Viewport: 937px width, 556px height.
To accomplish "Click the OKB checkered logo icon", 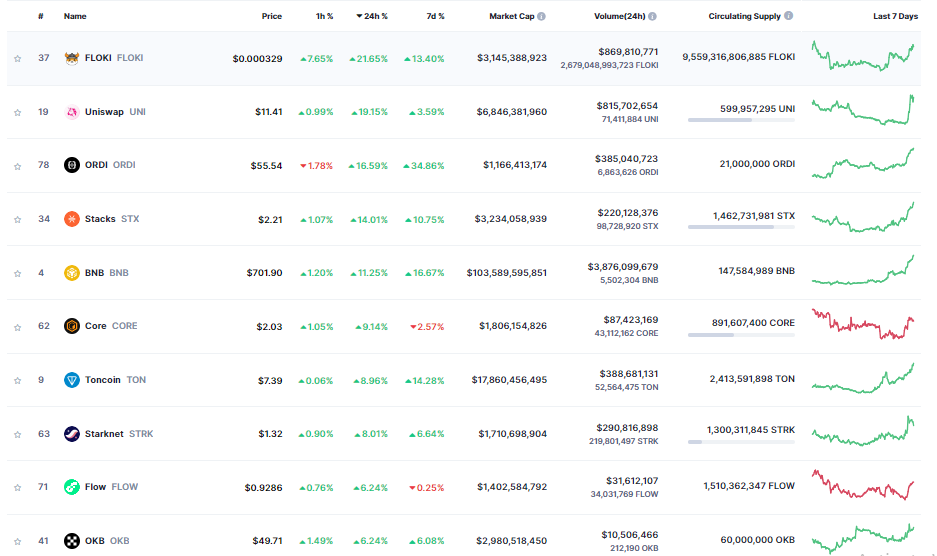I will click(x=72, y=540).
